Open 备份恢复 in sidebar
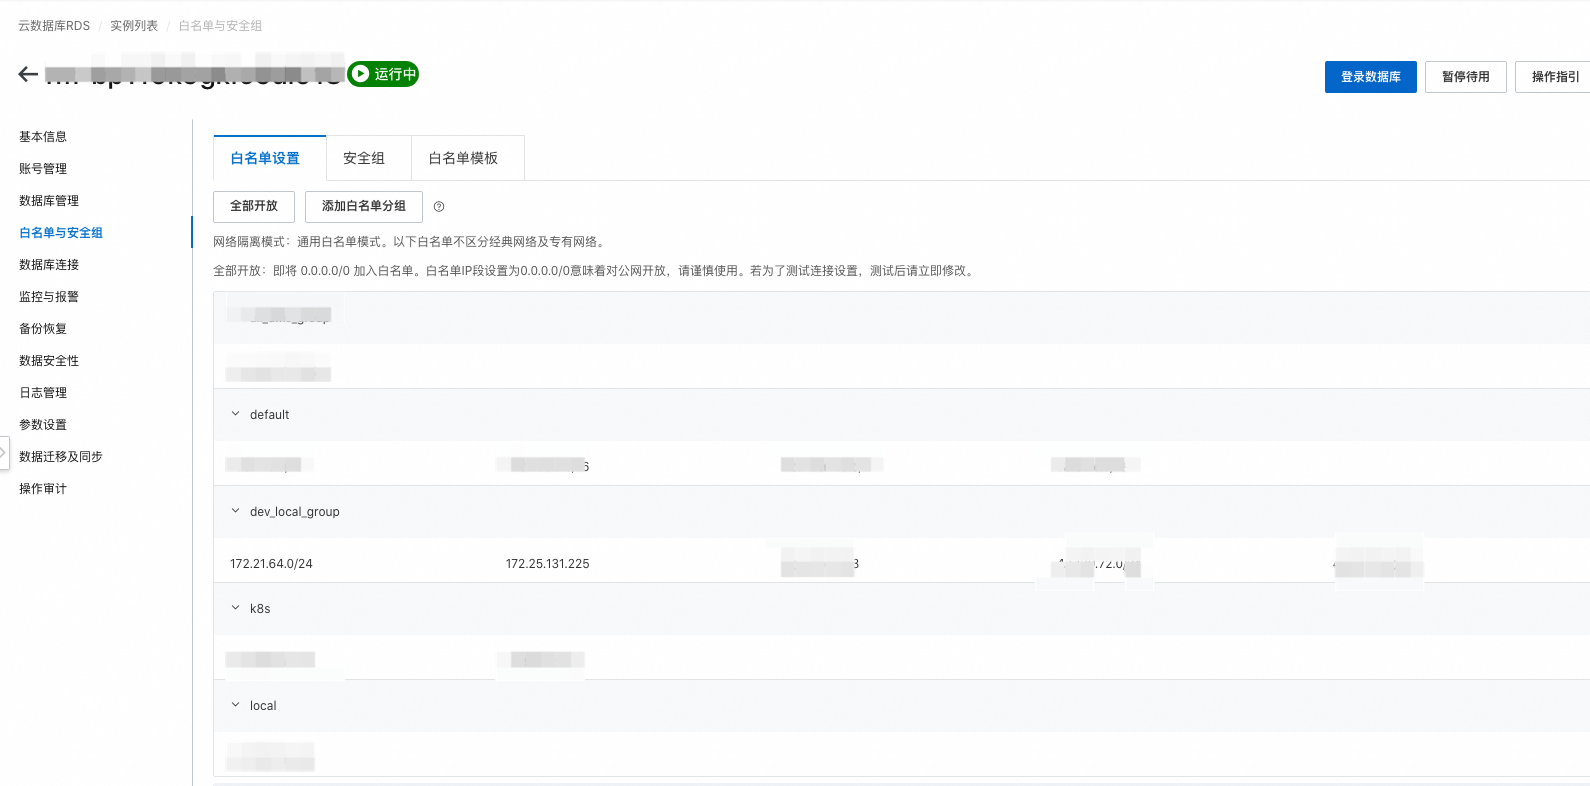This screenshot has width=1590, height=786. [x=43, y=329]
